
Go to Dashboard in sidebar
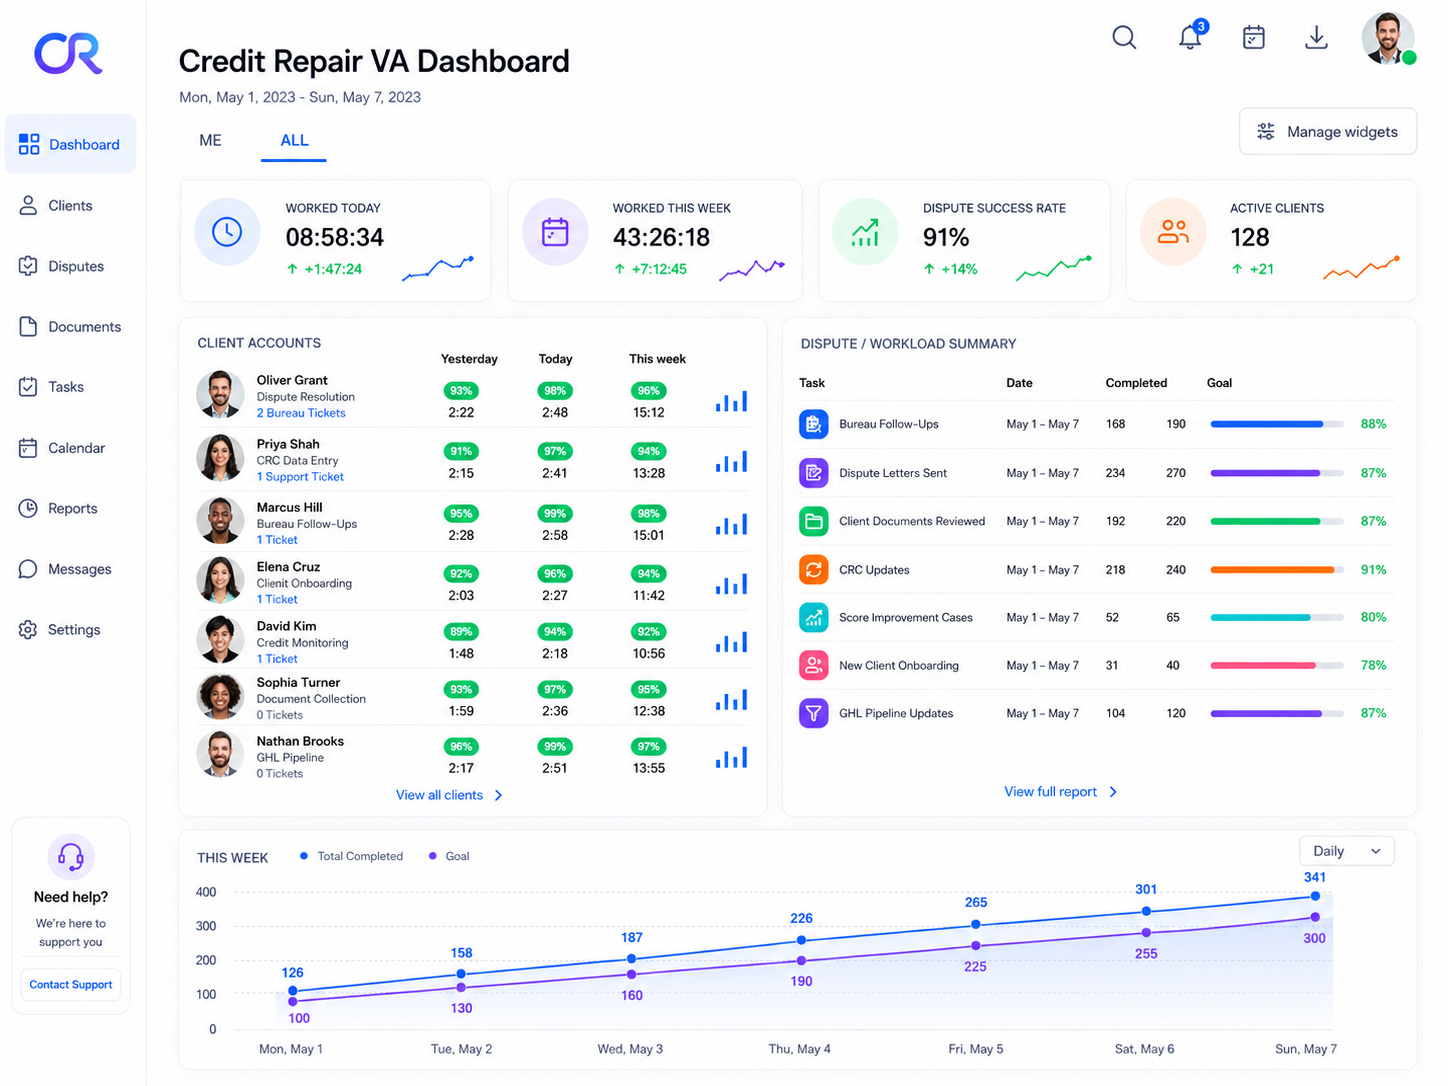click(x=70, y=144)
